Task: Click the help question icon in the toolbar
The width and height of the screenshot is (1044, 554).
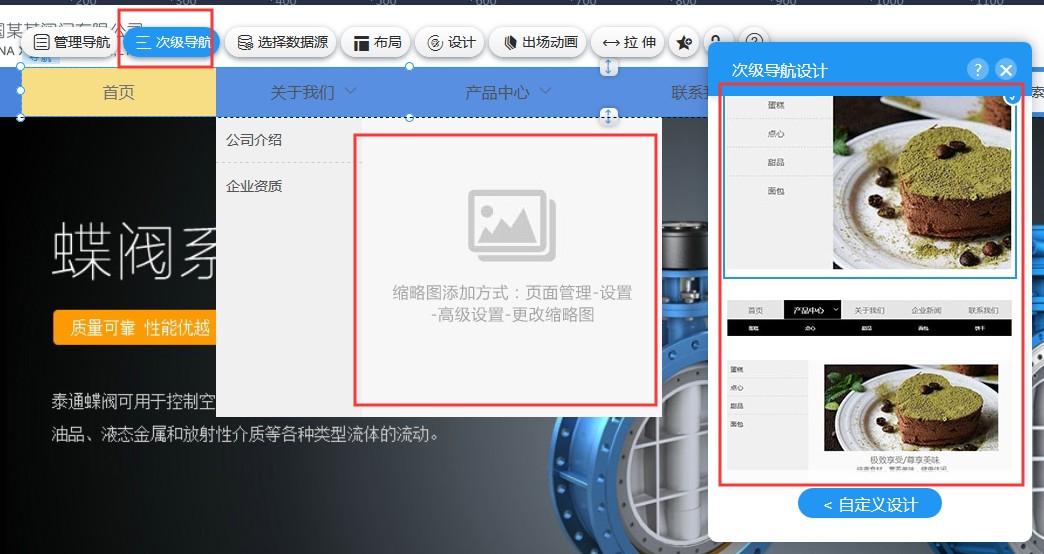Action: tap(754, 39)
